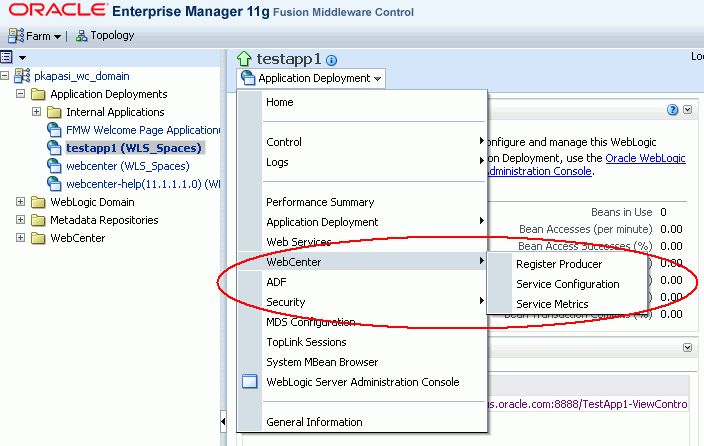Select pkapasi_wc_domain in the tree
Viewport: 704px width, 446px height.
click(82, 76)
